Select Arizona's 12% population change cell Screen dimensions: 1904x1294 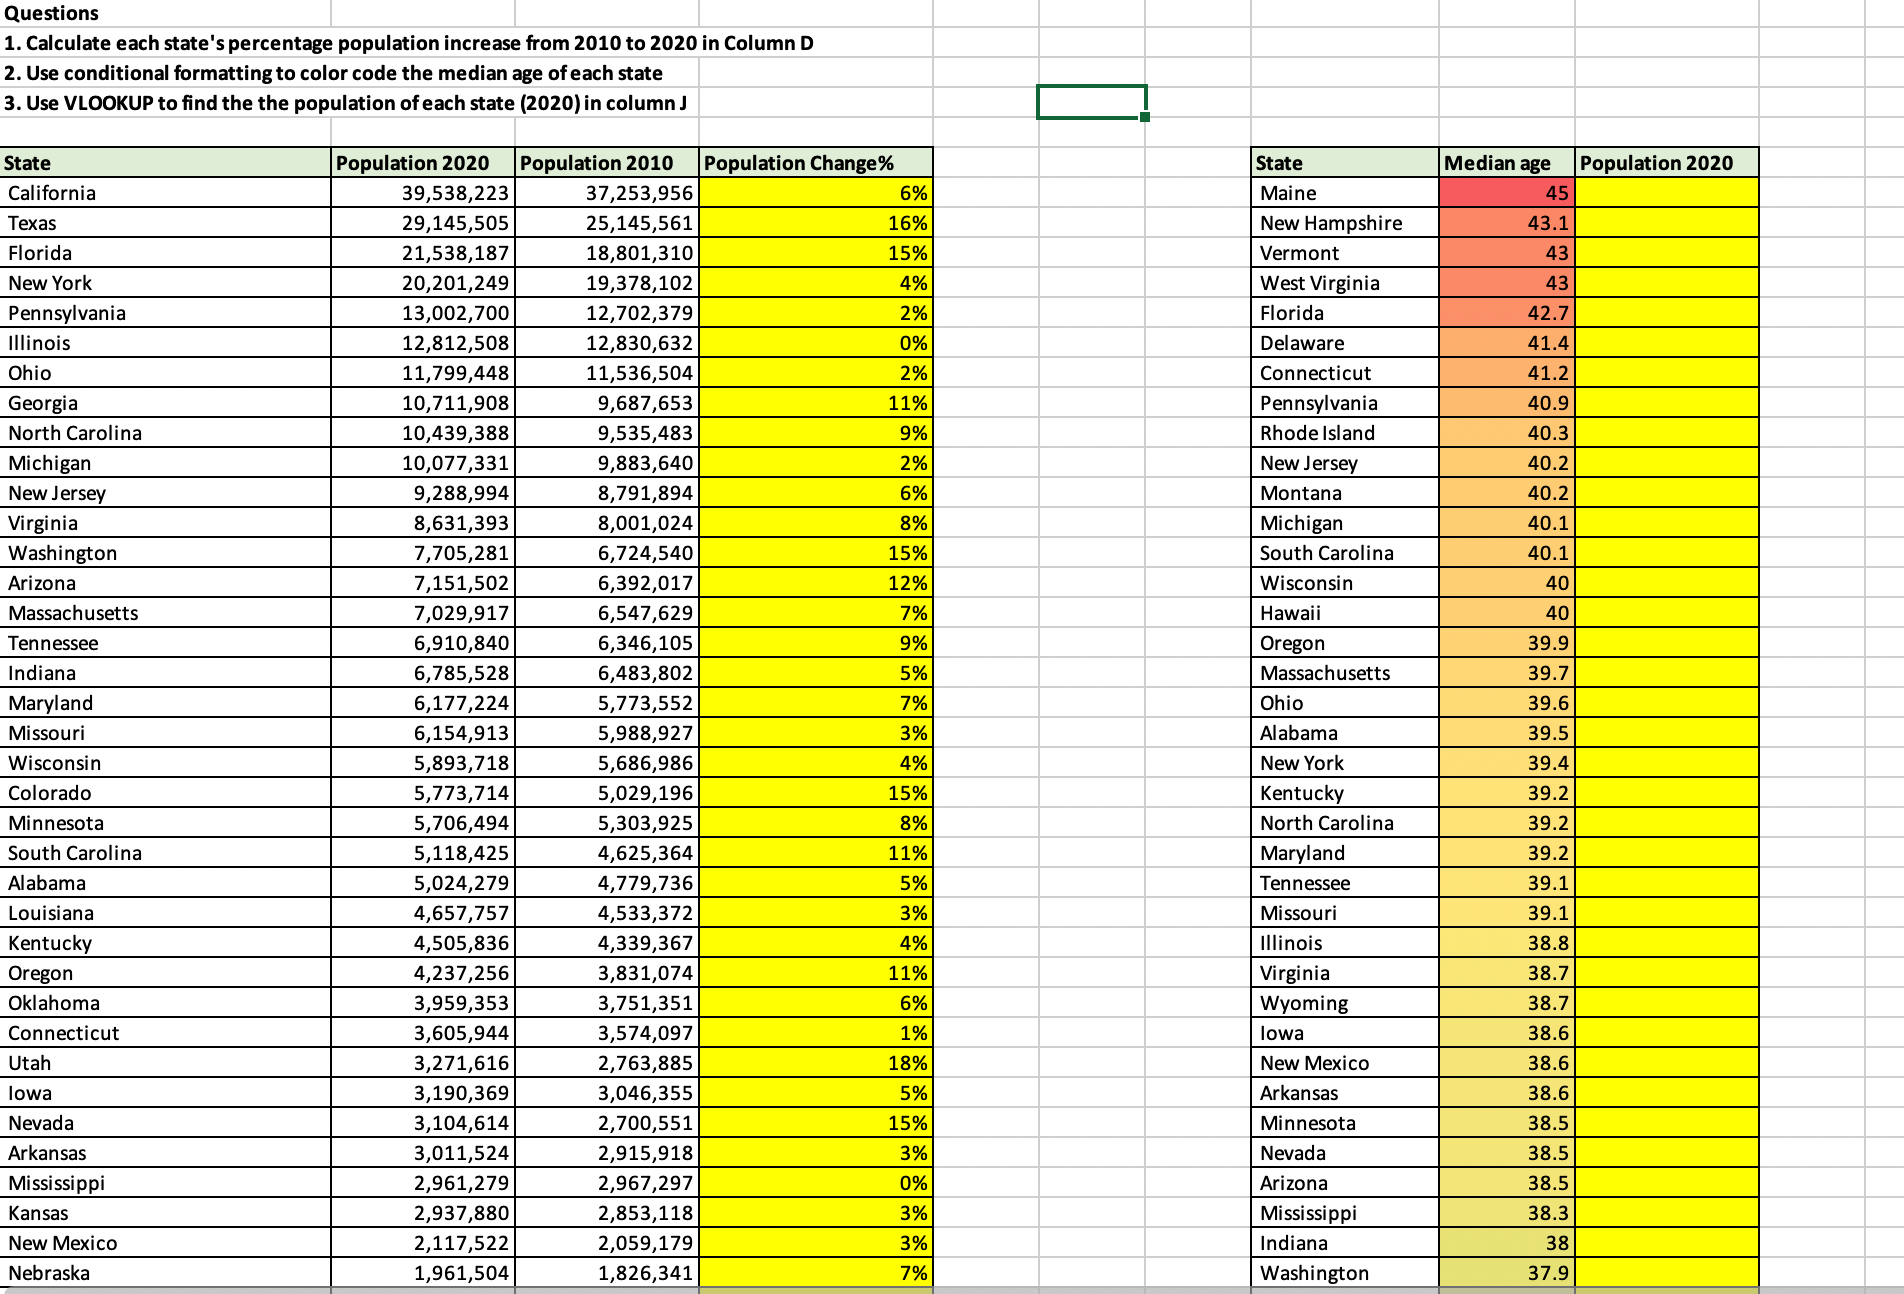point(816,582)
